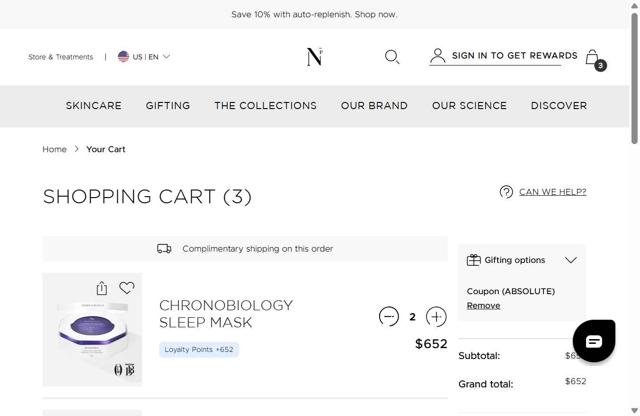Screen dimensions: 640x416
Task: Open the search magnifier icon
Action: (392, 57)
